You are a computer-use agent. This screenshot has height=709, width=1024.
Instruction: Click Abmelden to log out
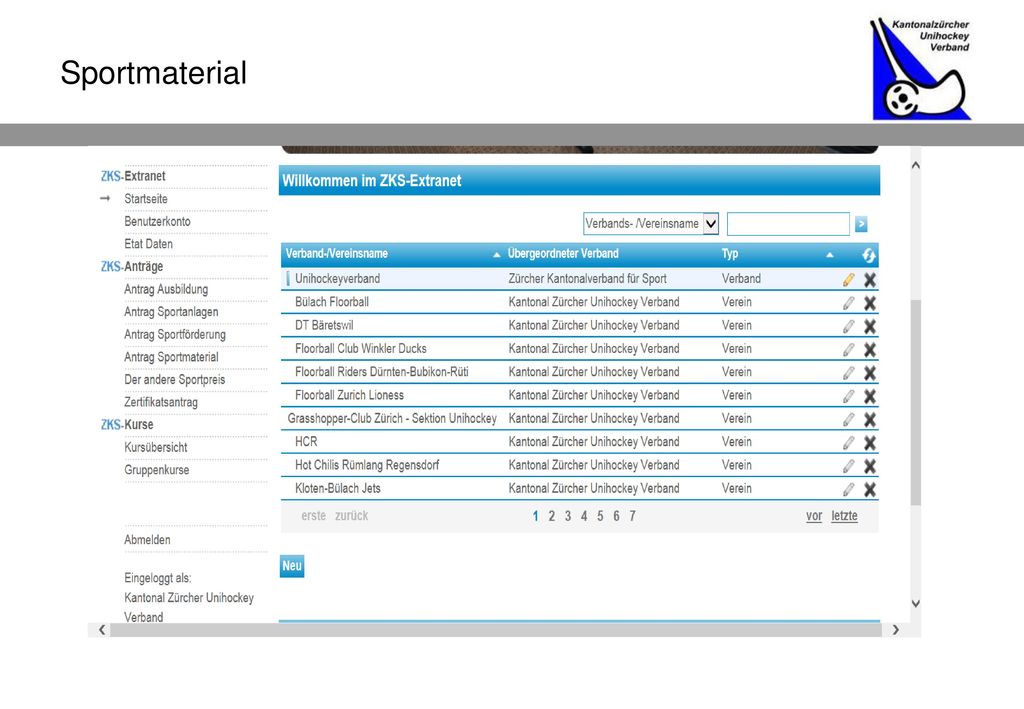(x=147, y=540)
